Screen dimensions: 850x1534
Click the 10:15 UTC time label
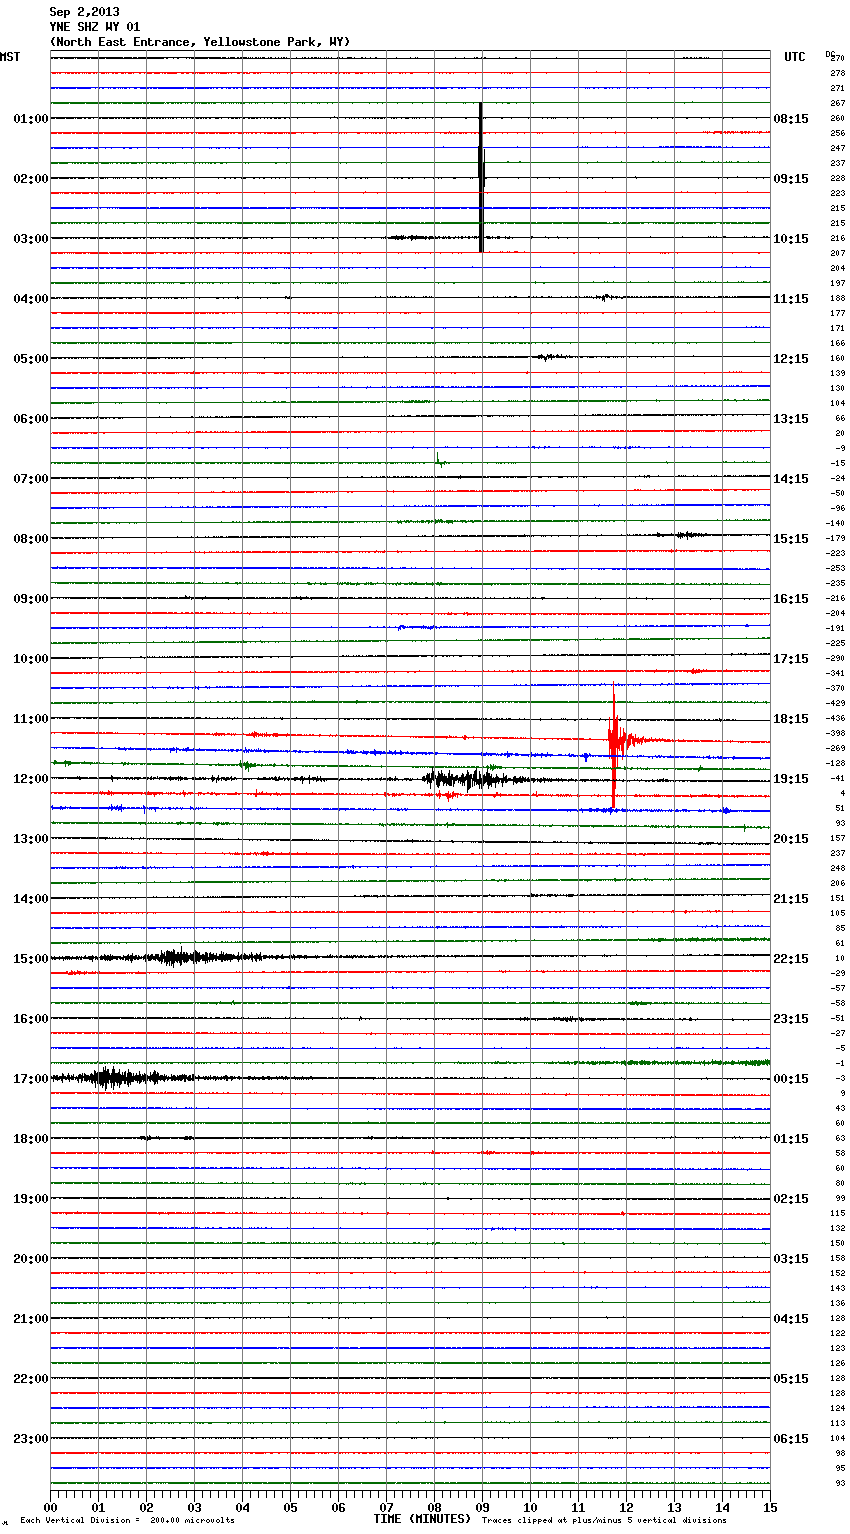(791, 239)
